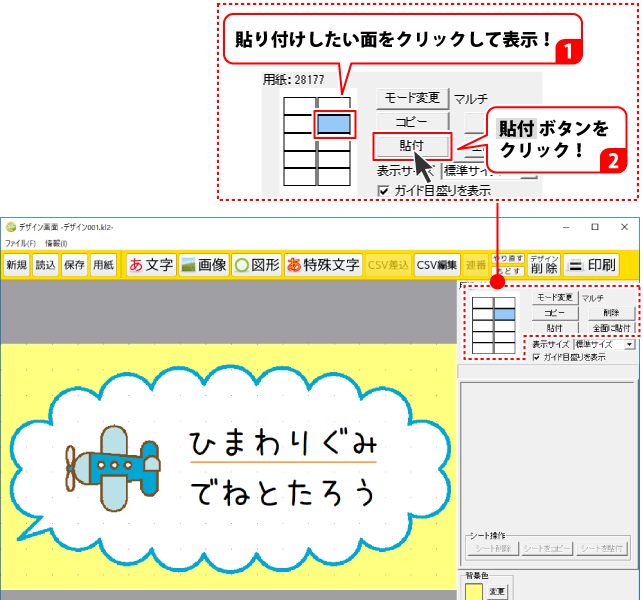643x600 pixels.
Task: Click the greyed 連番 button
Action: 476,265
